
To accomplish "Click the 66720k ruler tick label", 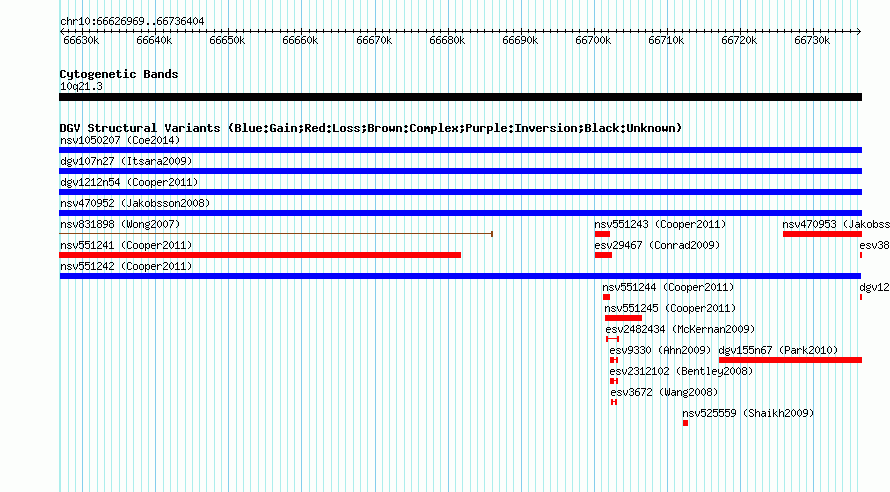I will [739, 40].
